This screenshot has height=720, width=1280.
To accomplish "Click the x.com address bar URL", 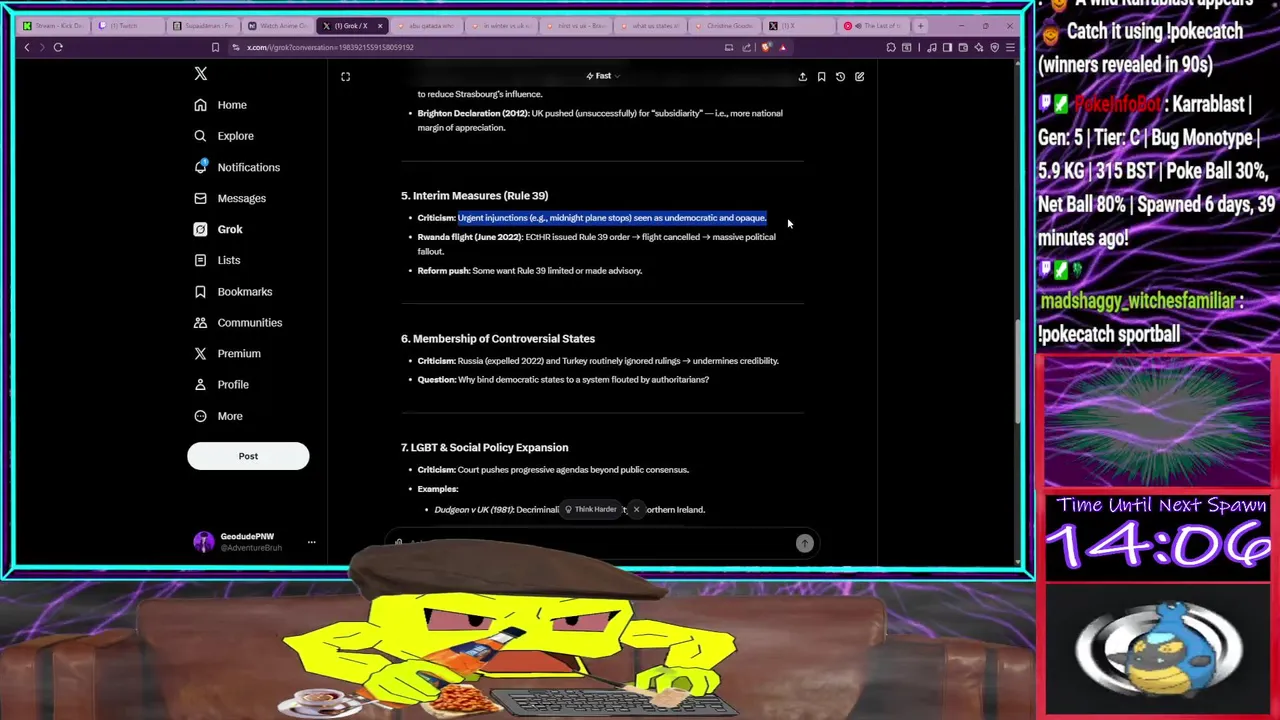I will coord(330,47).
